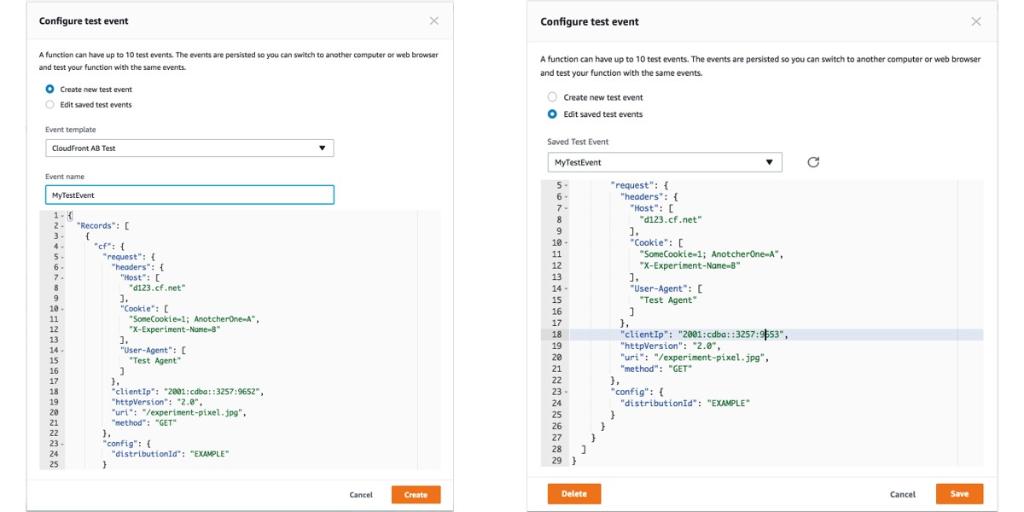The image size is (1024, 512).
Task: Collapse line 3 fold arrow in left editor
Action: [61, 236]
